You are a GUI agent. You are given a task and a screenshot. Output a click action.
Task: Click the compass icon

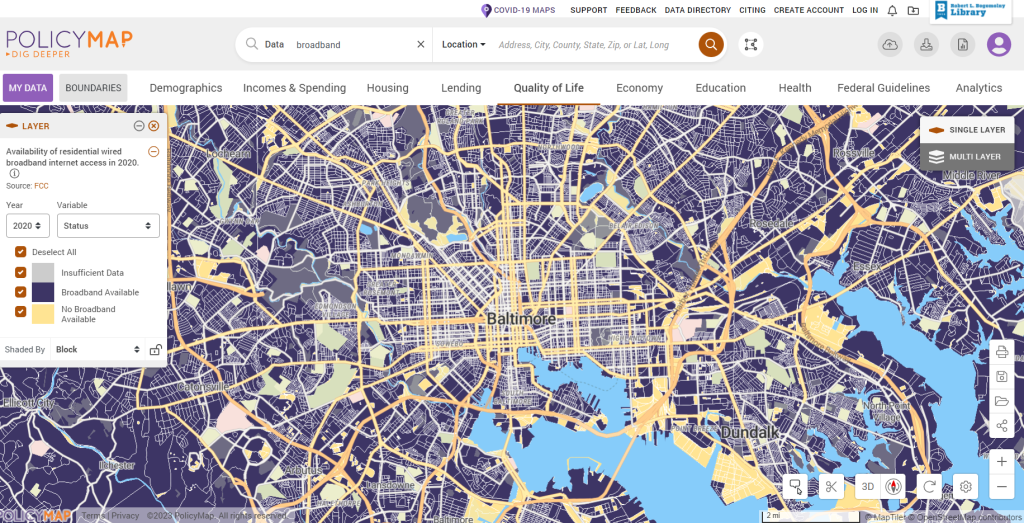click(x=893, y=486)
